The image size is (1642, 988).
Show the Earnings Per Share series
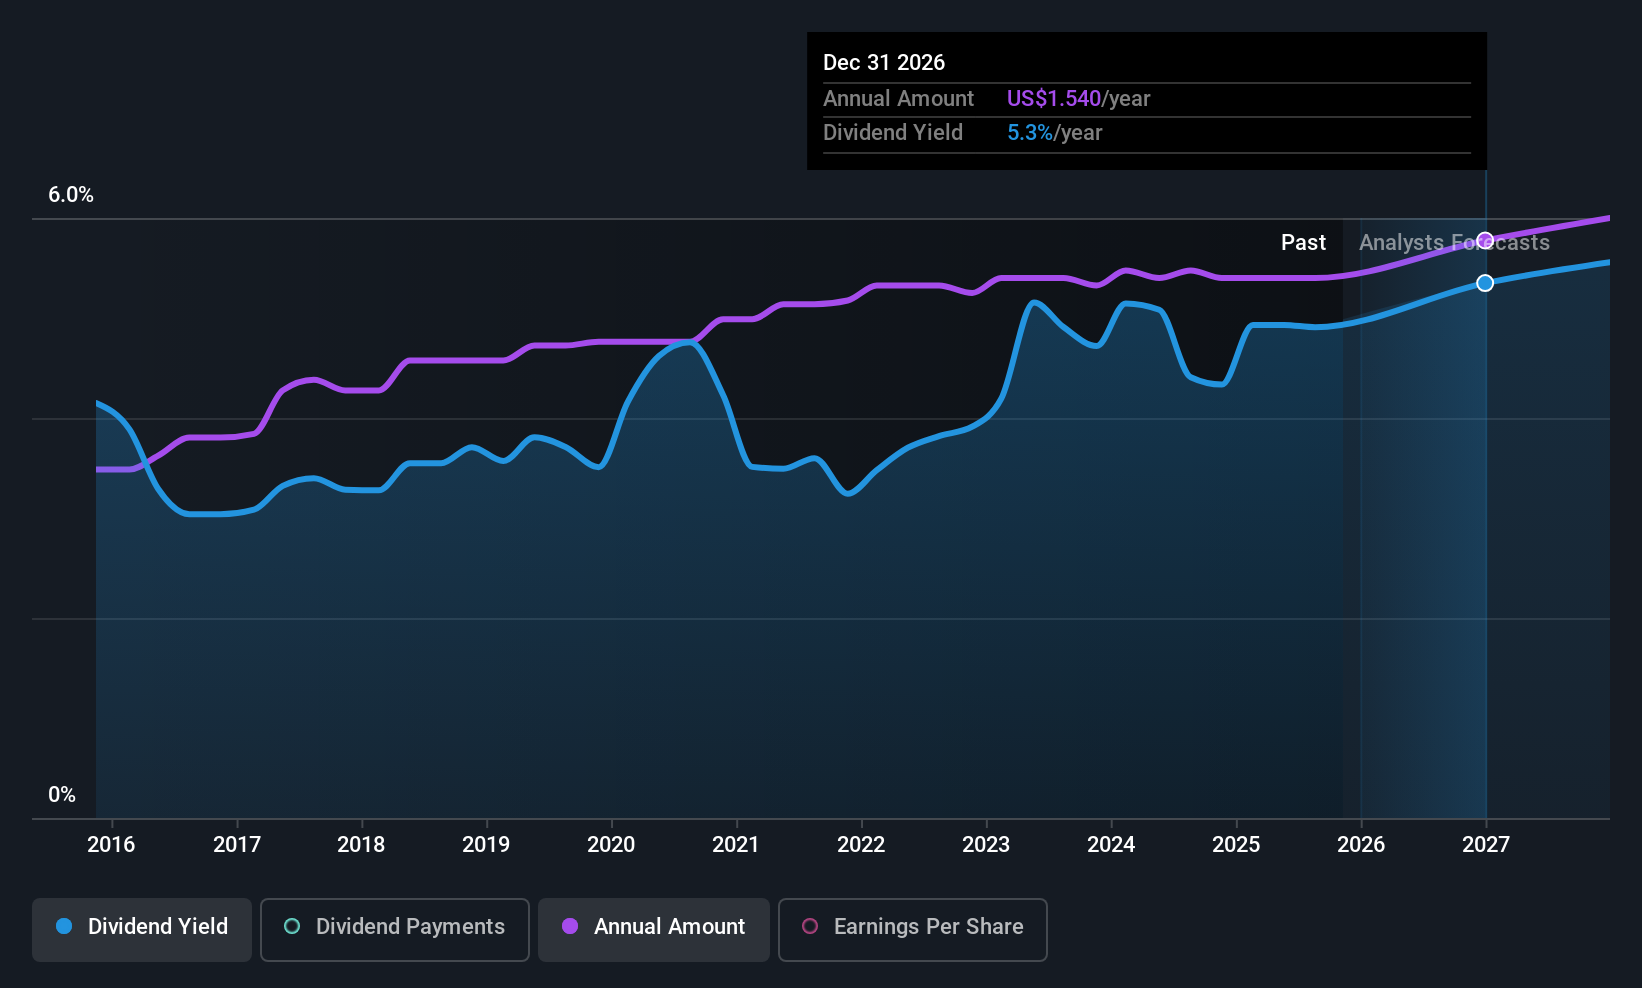(912, 929)
